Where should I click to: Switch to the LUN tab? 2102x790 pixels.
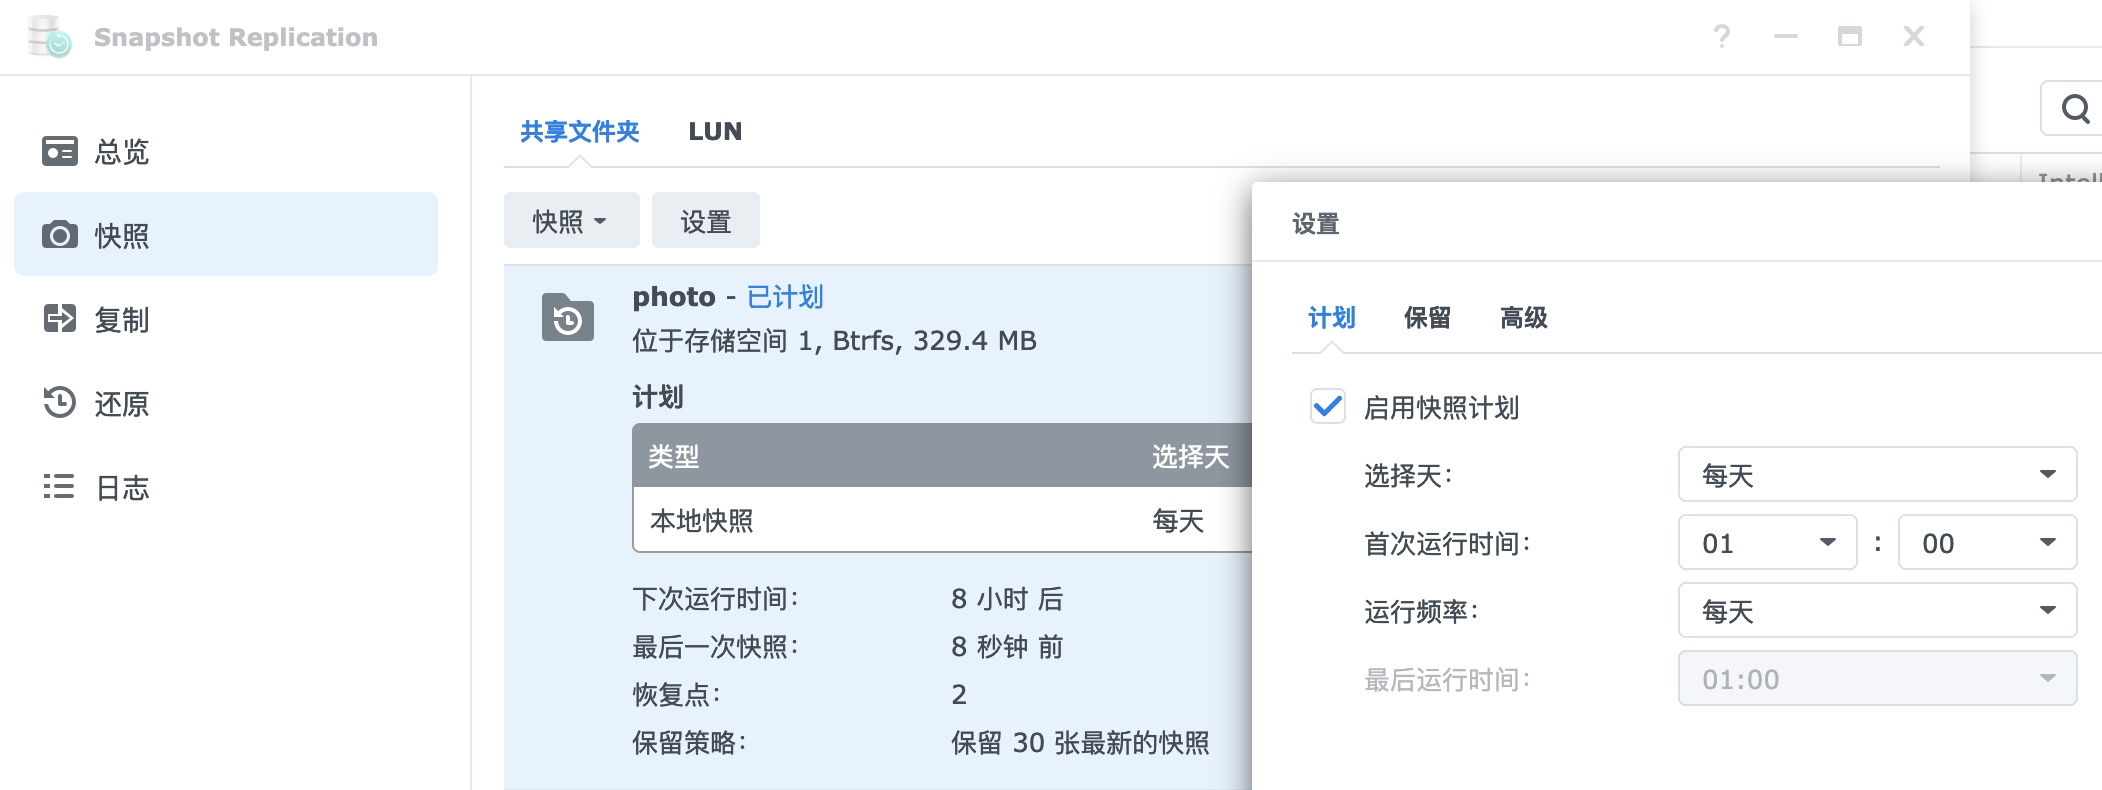click(x=715, y=131)
